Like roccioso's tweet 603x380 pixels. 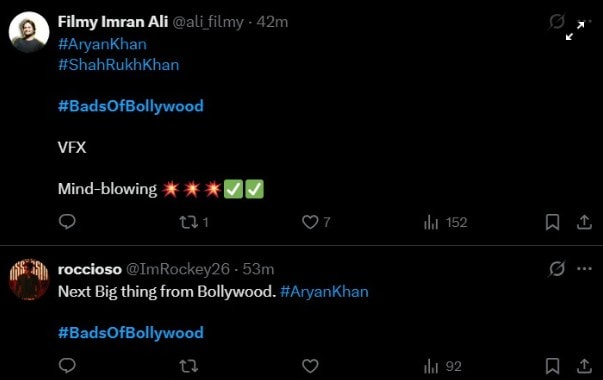[310, 366]
